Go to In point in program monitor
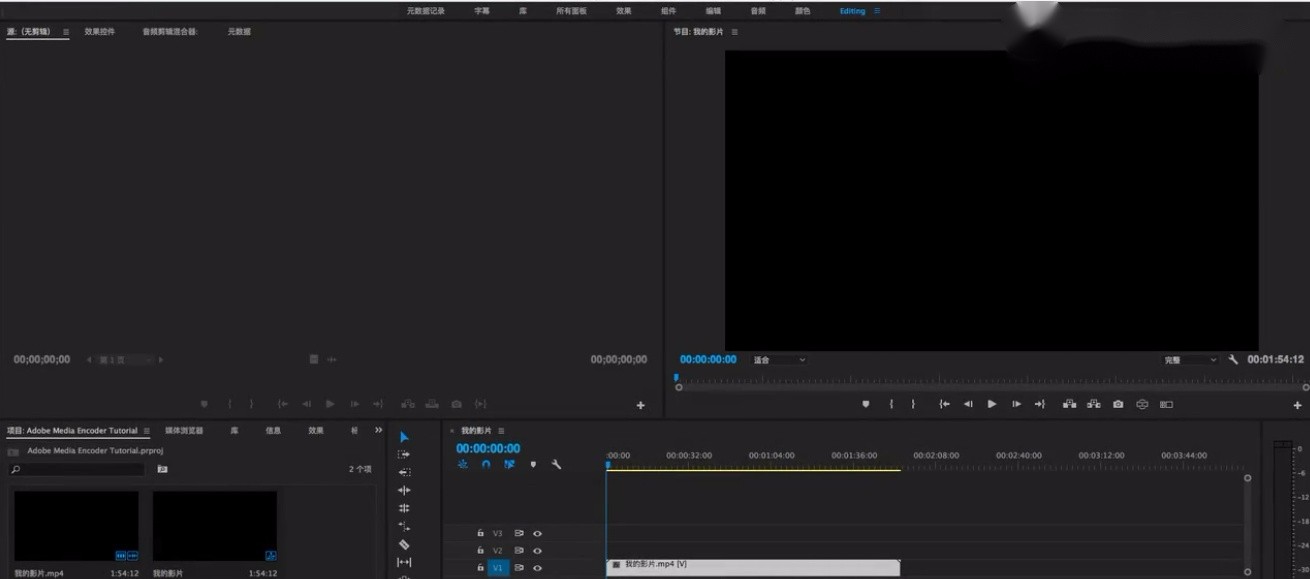The width and height of the screenshot is (1310, 579). [944, 404]
